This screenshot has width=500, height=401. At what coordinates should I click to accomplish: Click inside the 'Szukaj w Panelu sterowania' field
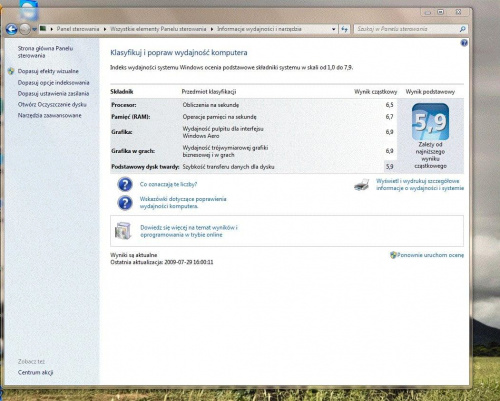click(x=407, y=29)
